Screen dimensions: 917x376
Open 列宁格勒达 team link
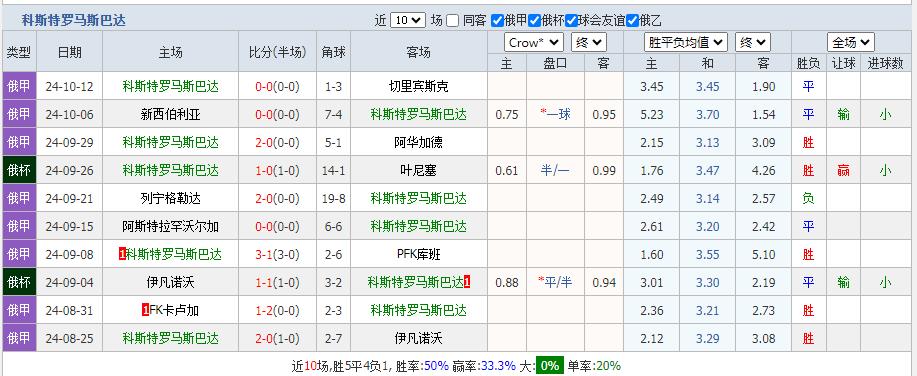pyautogui.click(x=170, y=199)
